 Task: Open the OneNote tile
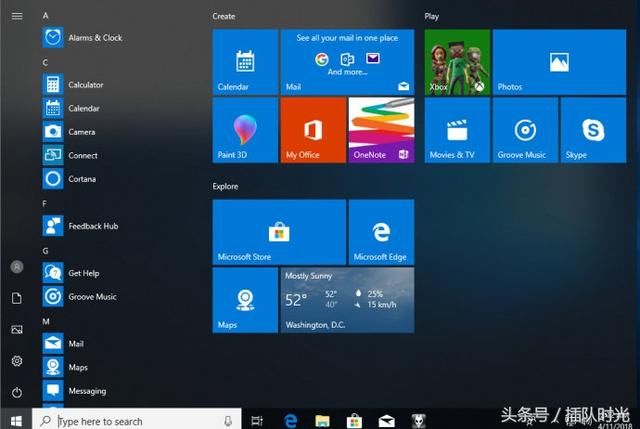pos(382,130)
